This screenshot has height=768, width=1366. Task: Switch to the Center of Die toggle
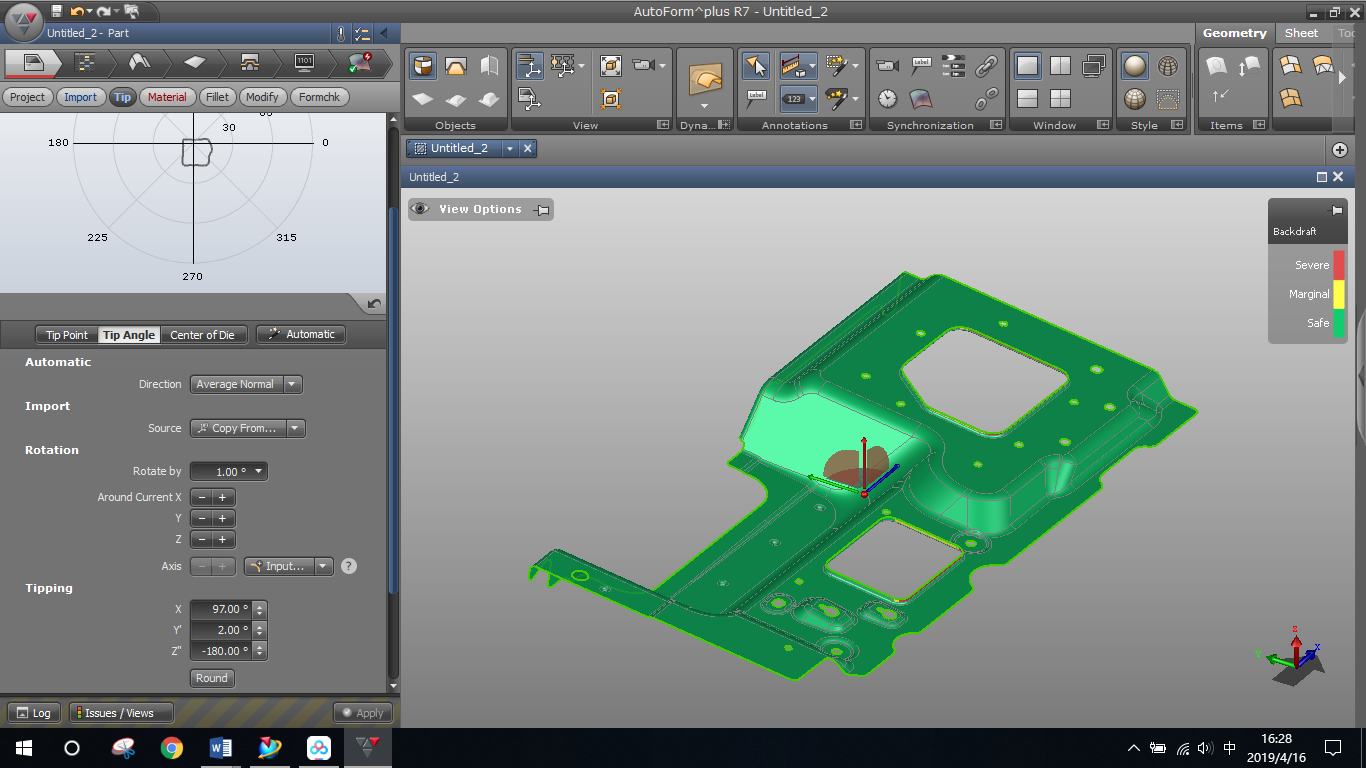(x=202, y=335)
